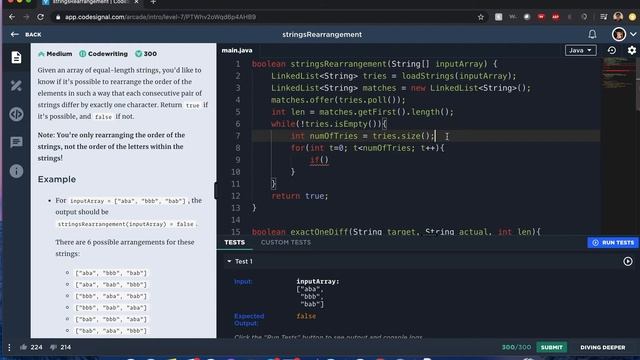The height and width of the screenshot is (360, 640).
Task: Click the Medium difficulty label
Action: [x=55, y=54]
